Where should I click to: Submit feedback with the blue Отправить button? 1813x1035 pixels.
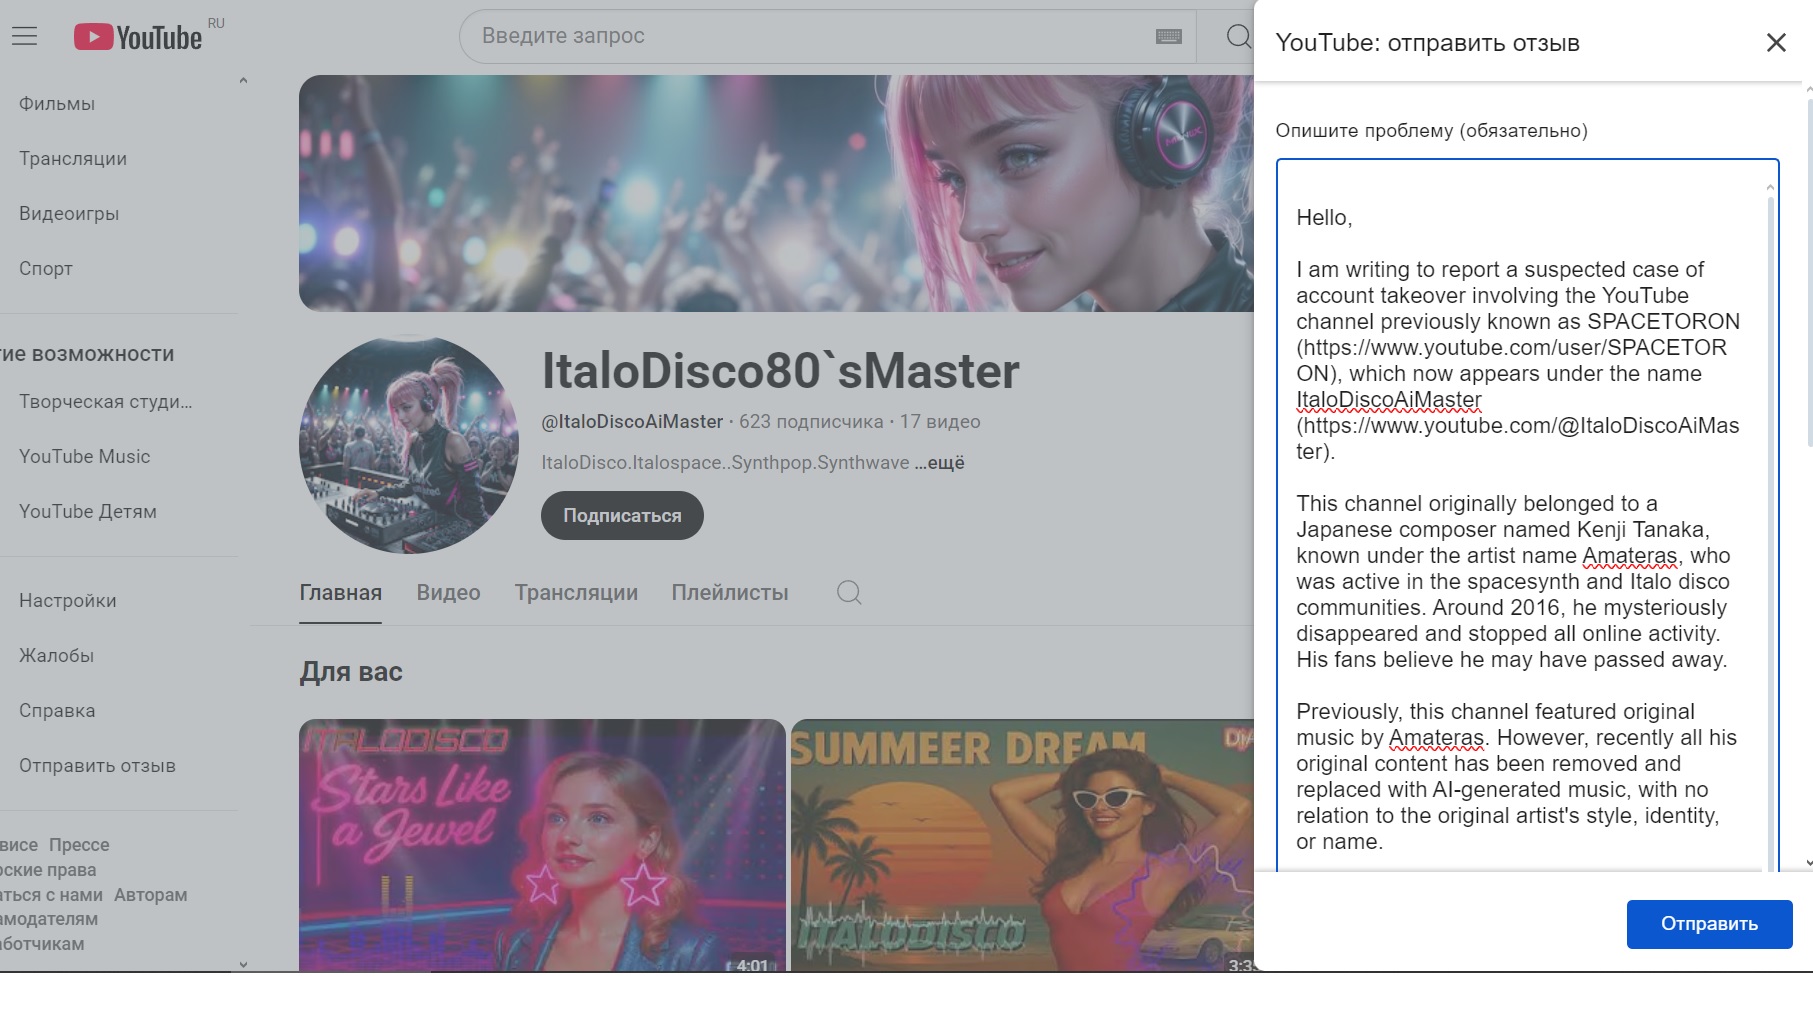(1709, 924)
